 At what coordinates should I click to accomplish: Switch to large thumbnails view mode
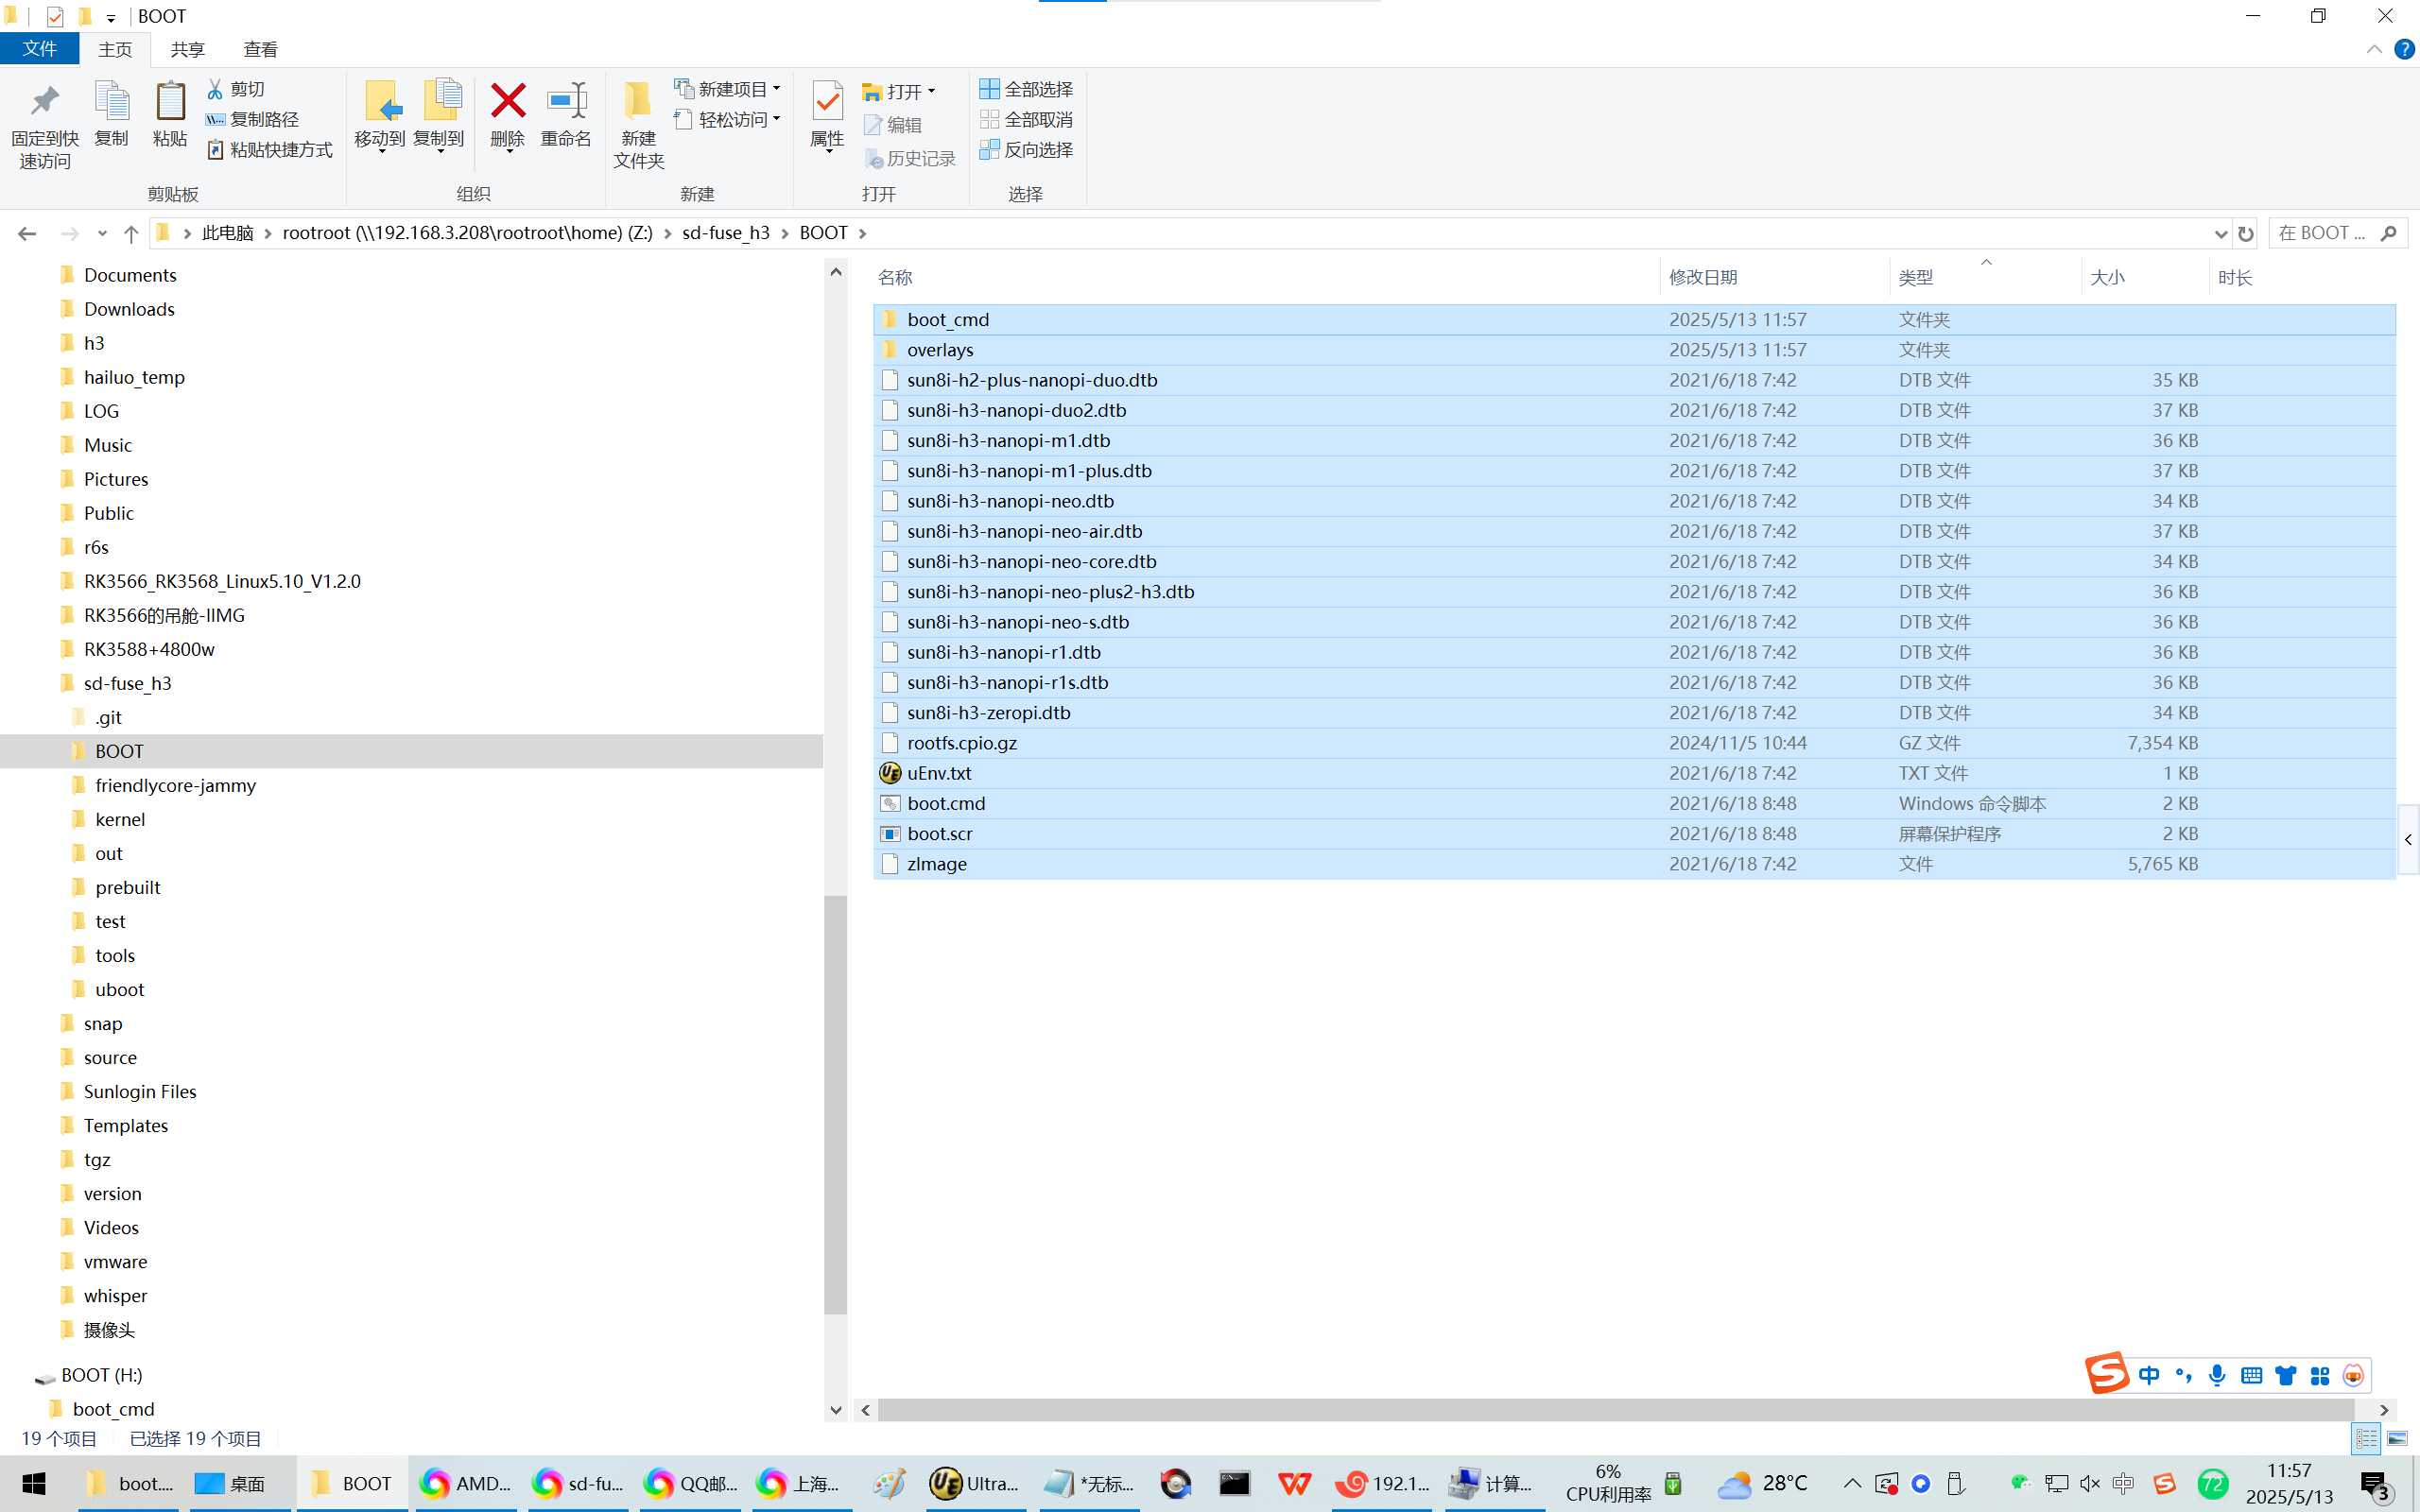pos(2397,1438)
